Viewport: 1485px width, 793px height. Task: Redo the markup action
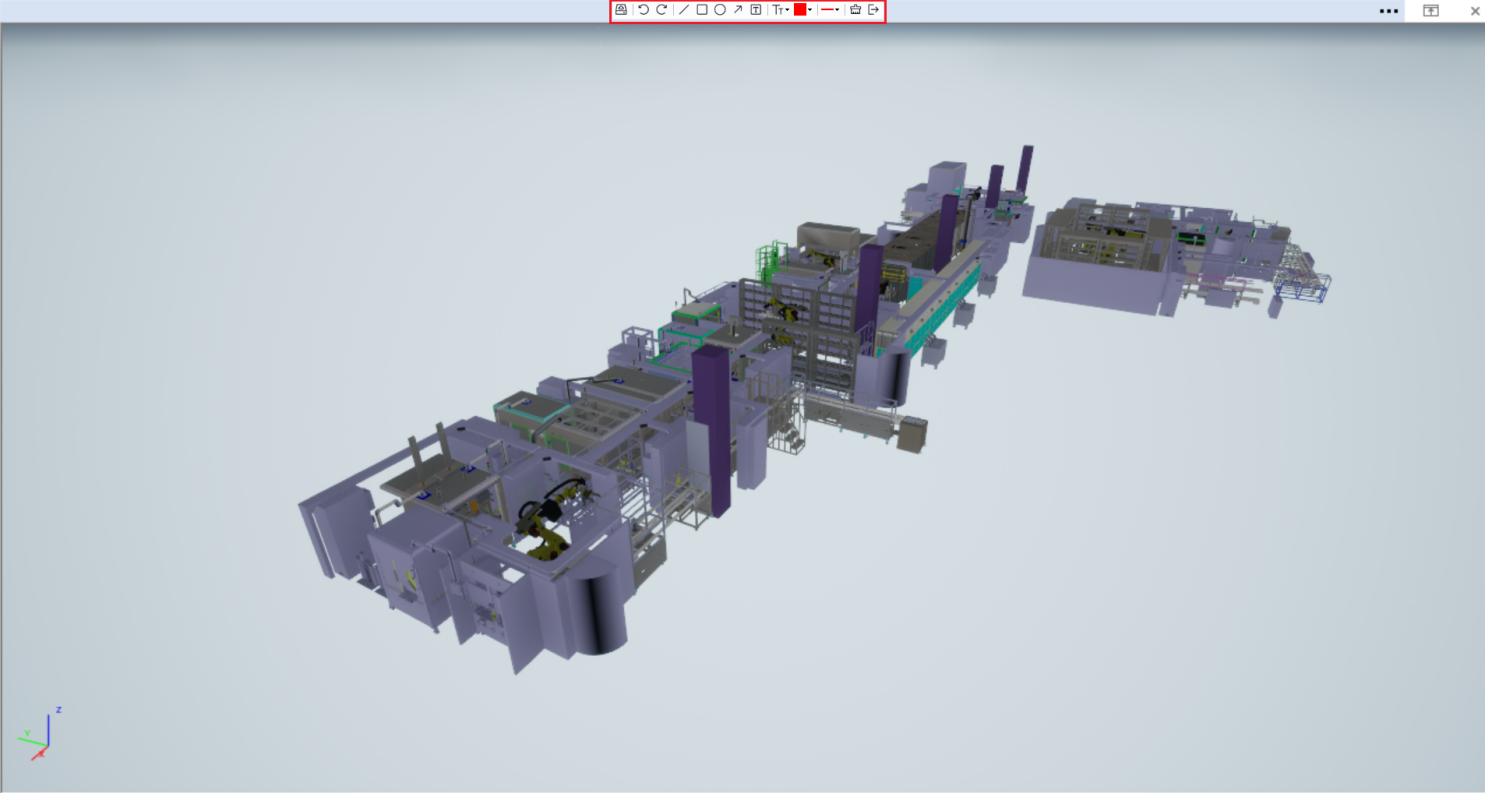coord(661,10)
